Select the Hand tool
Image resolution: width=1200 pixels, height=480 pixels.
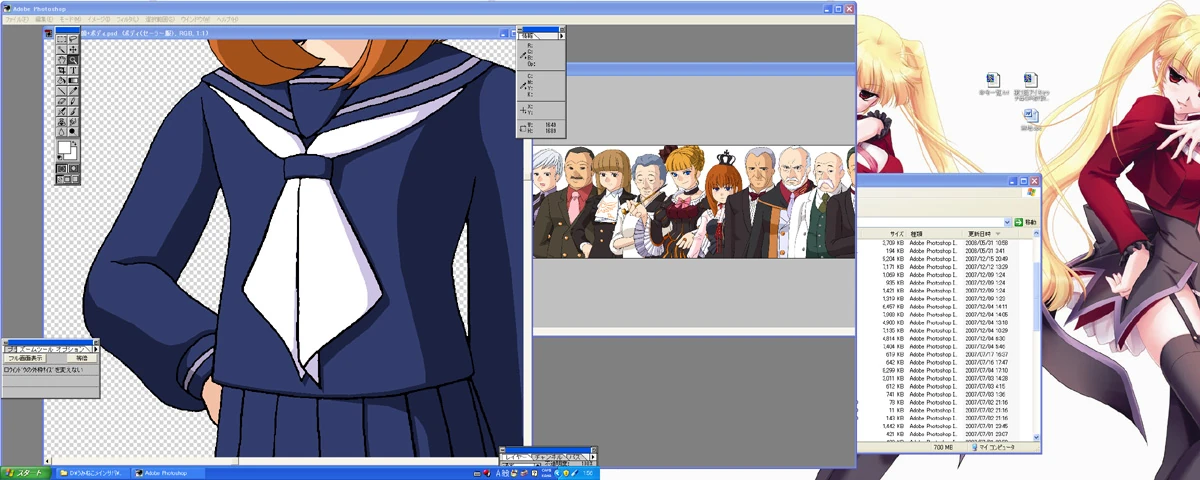point(62,59)
